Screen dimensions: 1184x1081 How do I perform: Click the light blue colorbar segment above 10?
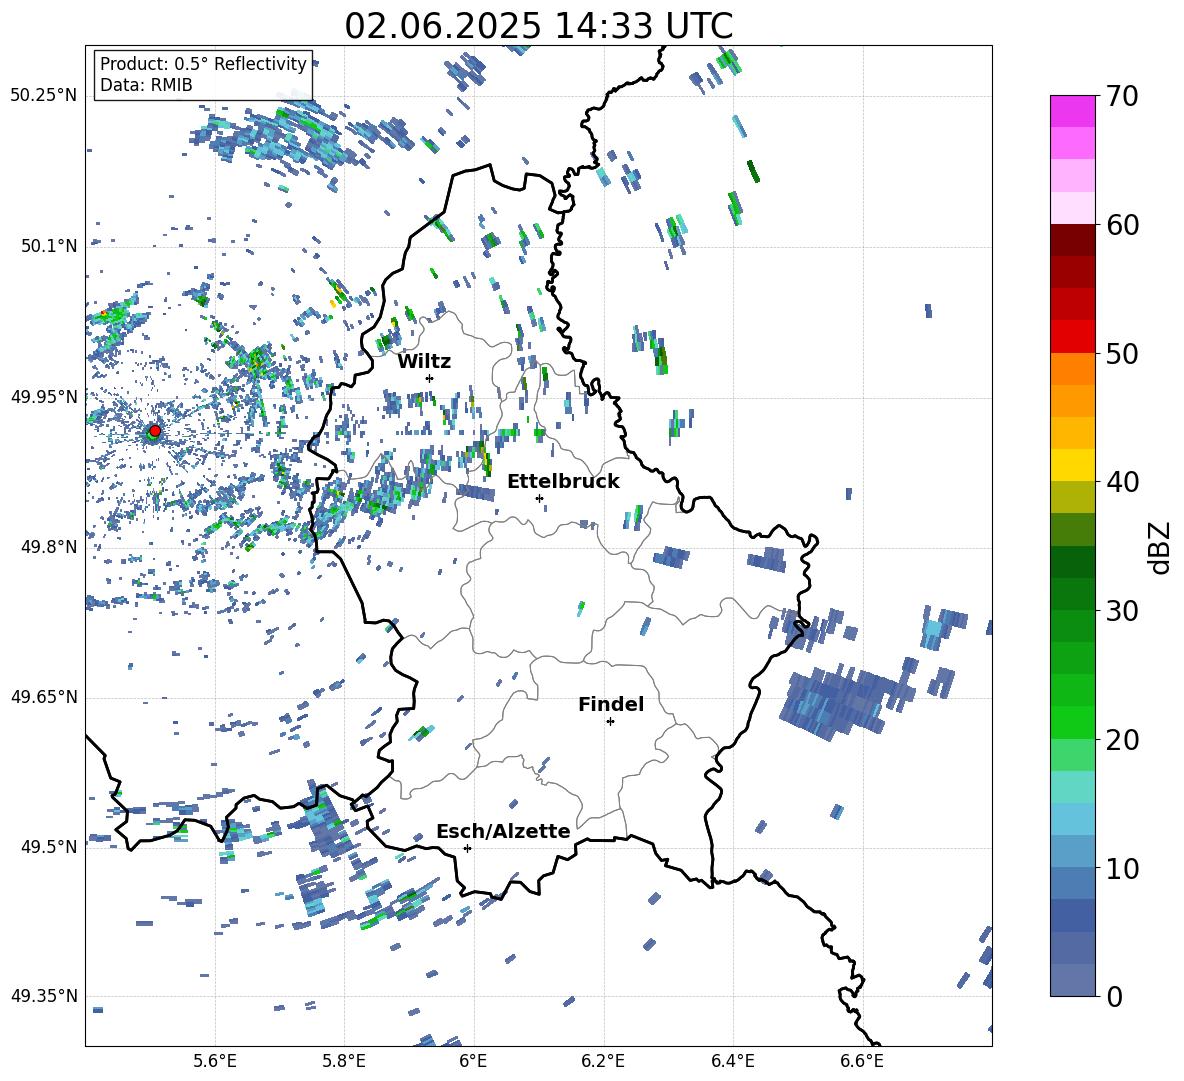point(1072,819)
